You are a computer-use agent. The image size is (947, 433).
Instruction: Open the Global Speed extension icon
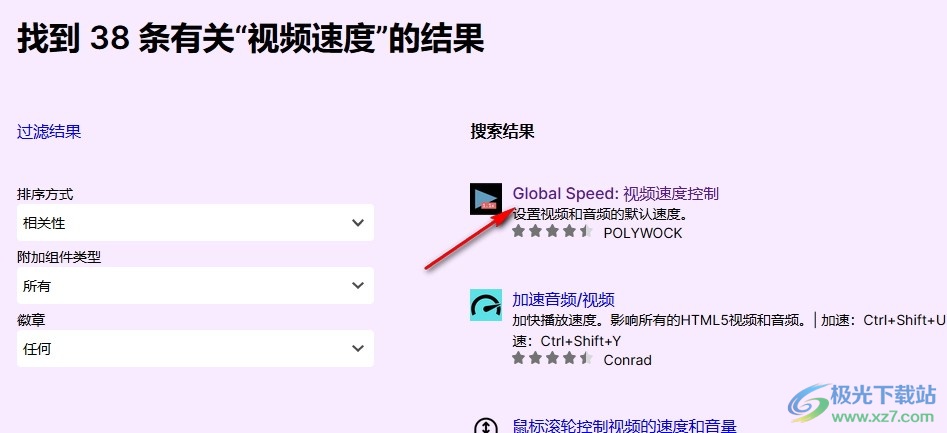click(486, 199)
